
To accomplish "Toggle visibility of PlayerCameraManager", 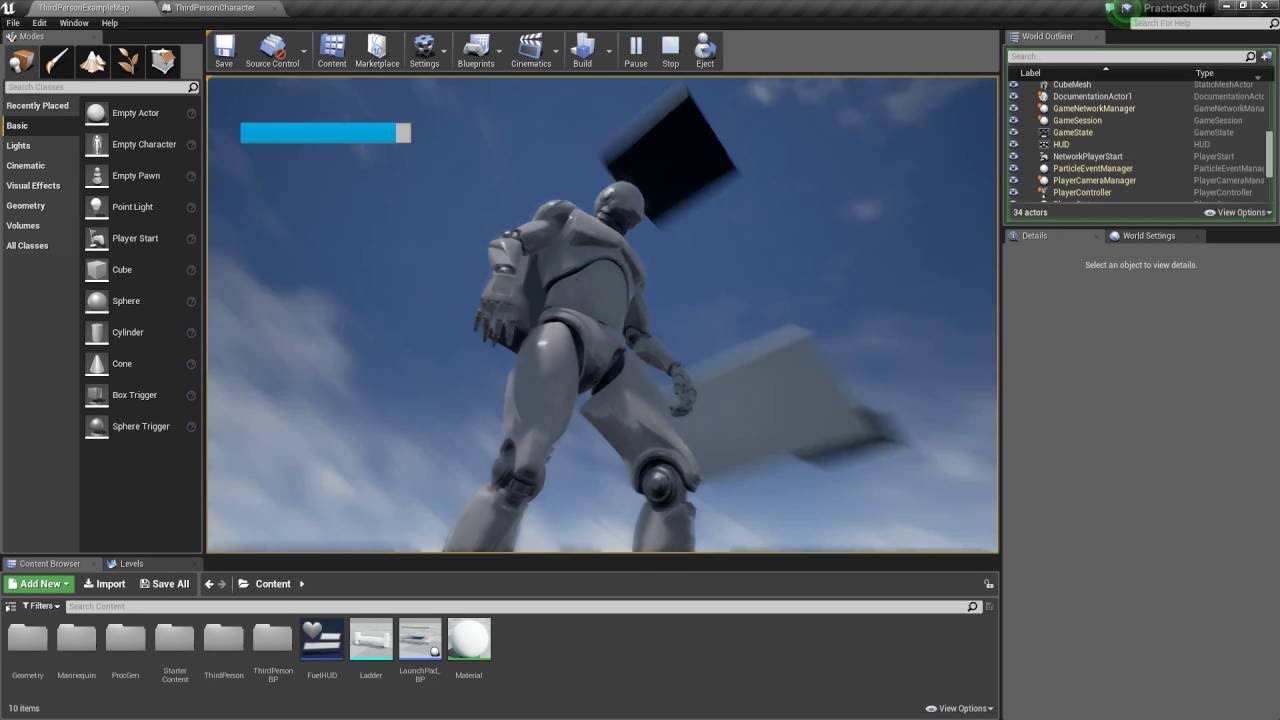I will [x=1013, y=181].
